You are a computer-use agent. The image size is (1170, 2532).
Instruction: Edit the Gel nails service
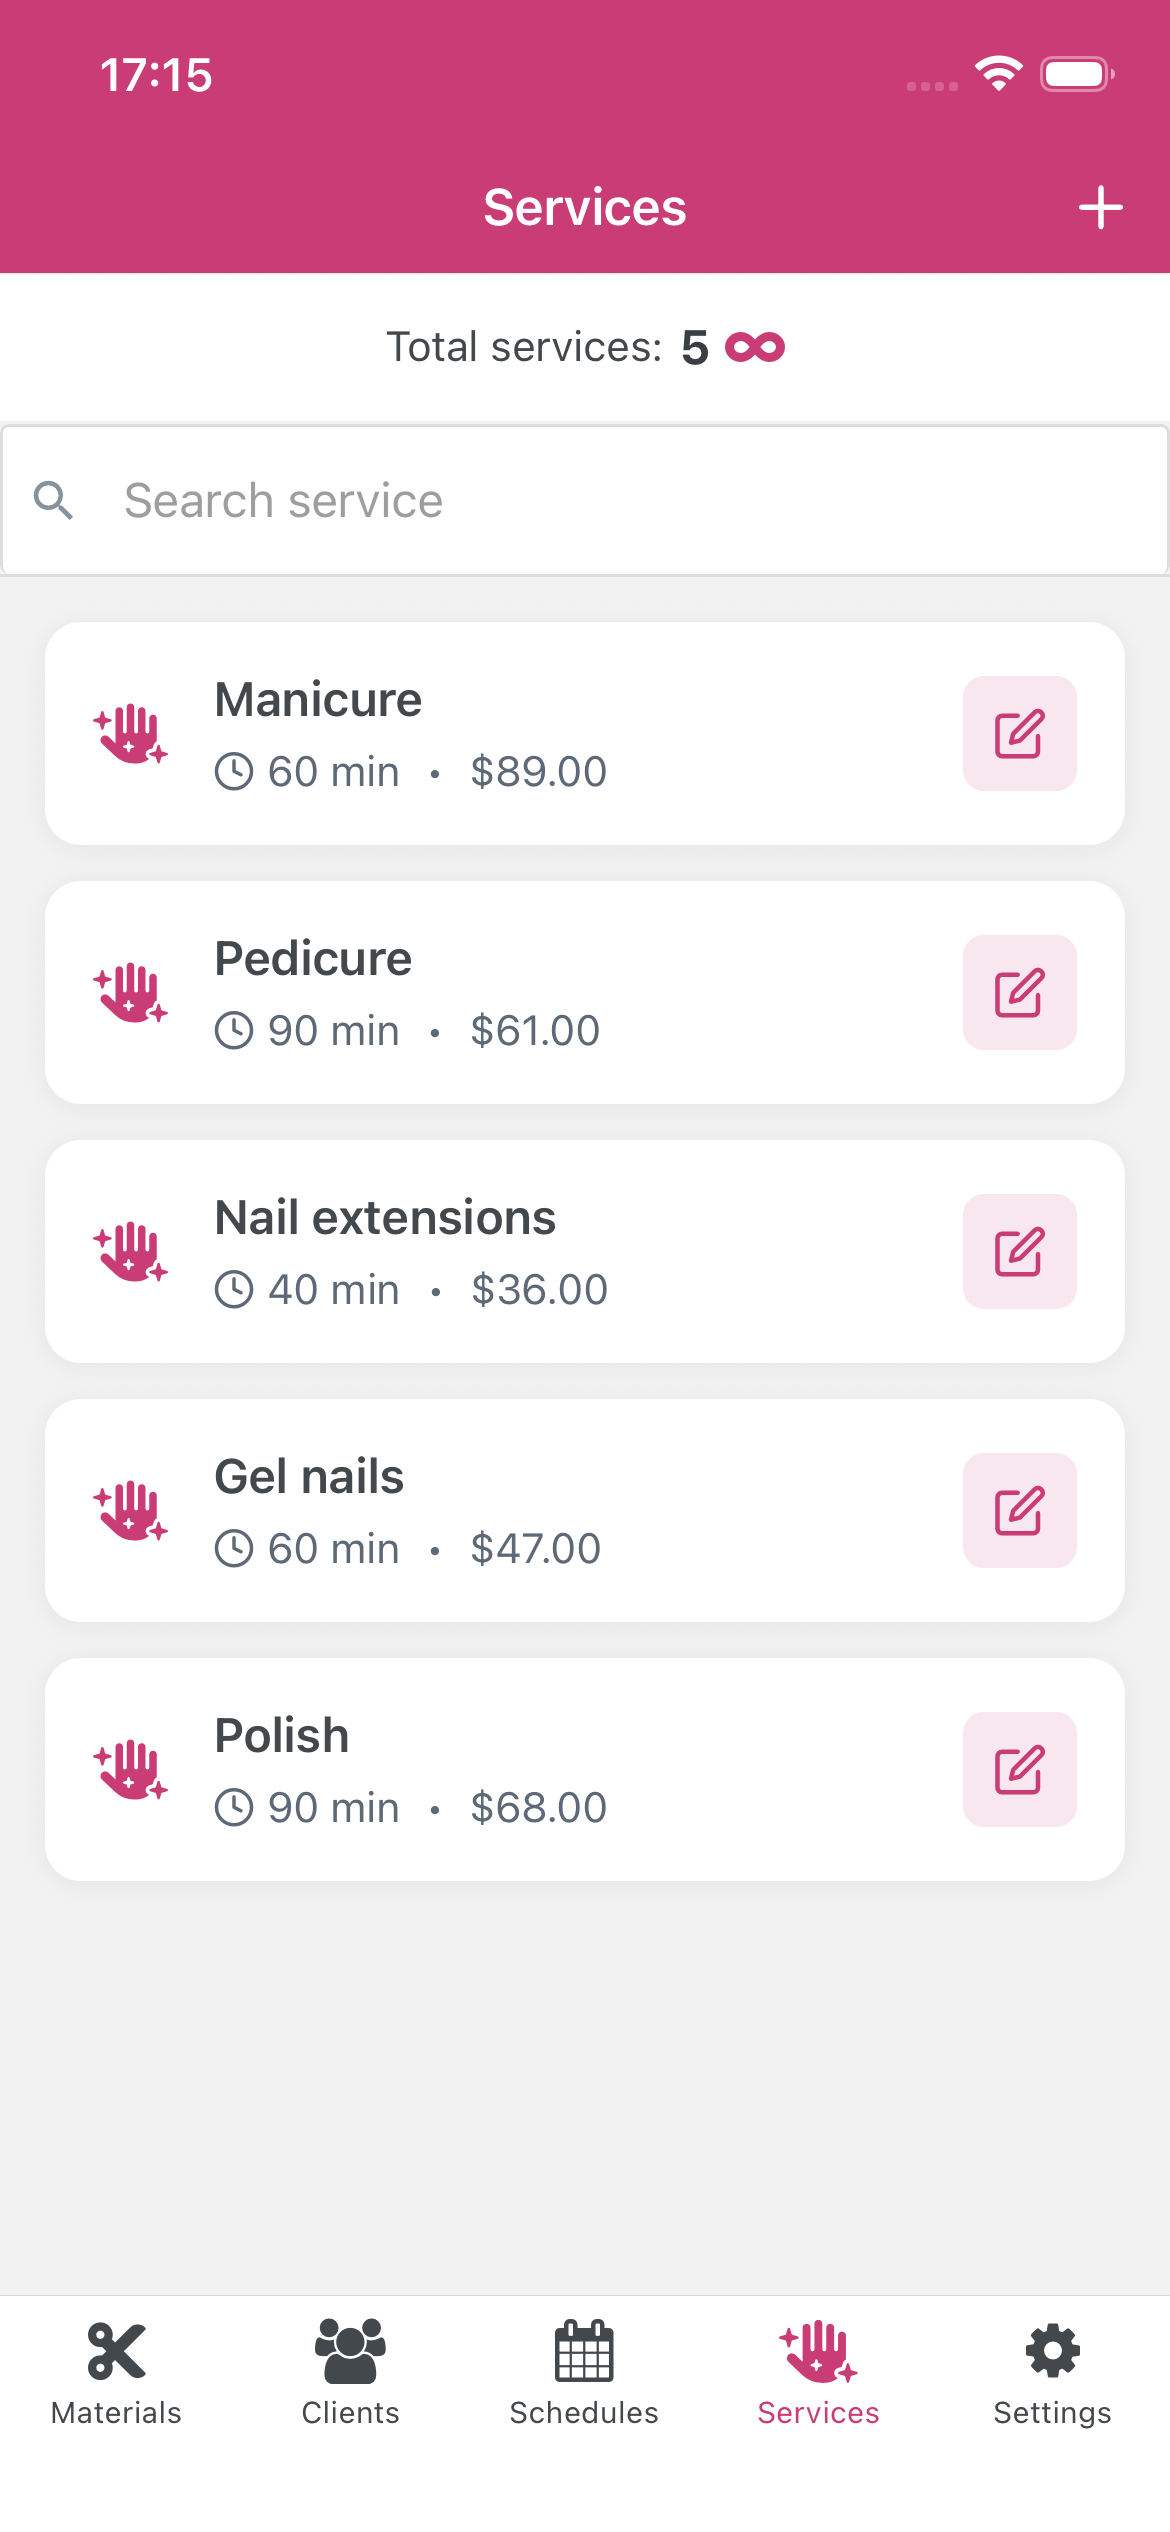click(1019, 1511)
